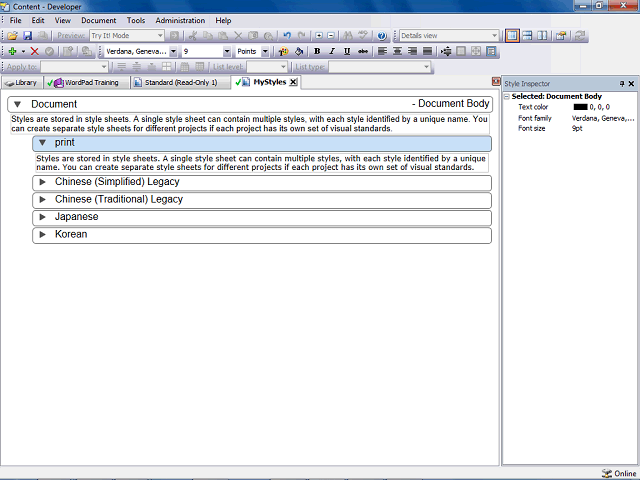Toggle Underline formatting

pyautogui.click(x=347, y=51)
